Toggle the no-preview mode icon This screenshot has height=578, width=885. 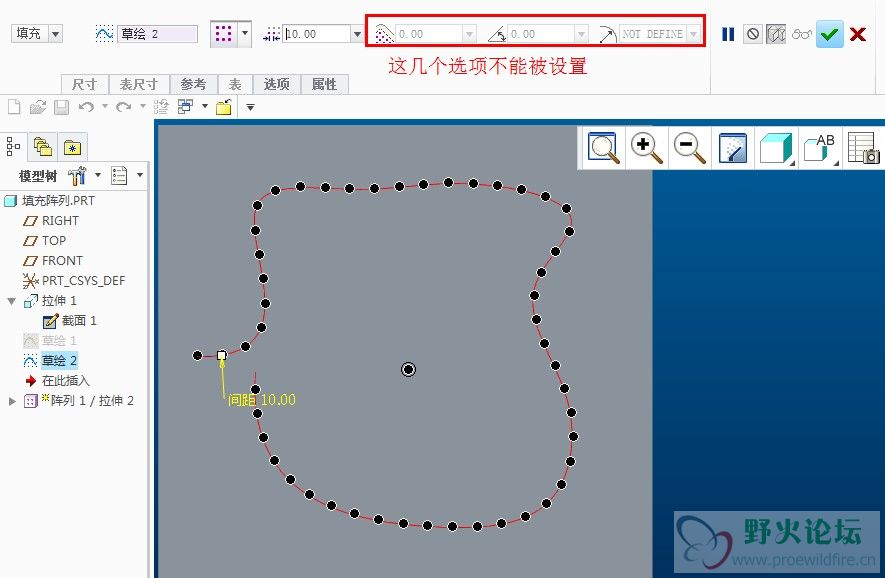tap(752, 34)
